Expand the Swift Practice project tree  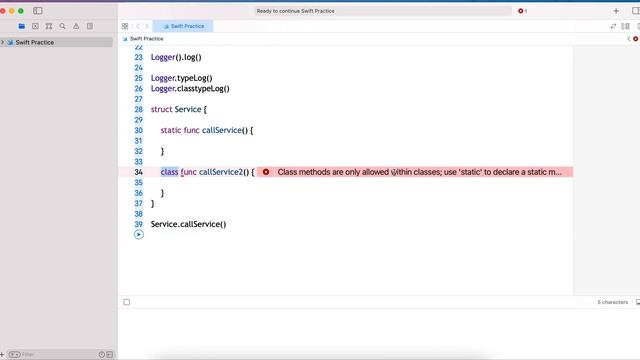pos(3,42)
